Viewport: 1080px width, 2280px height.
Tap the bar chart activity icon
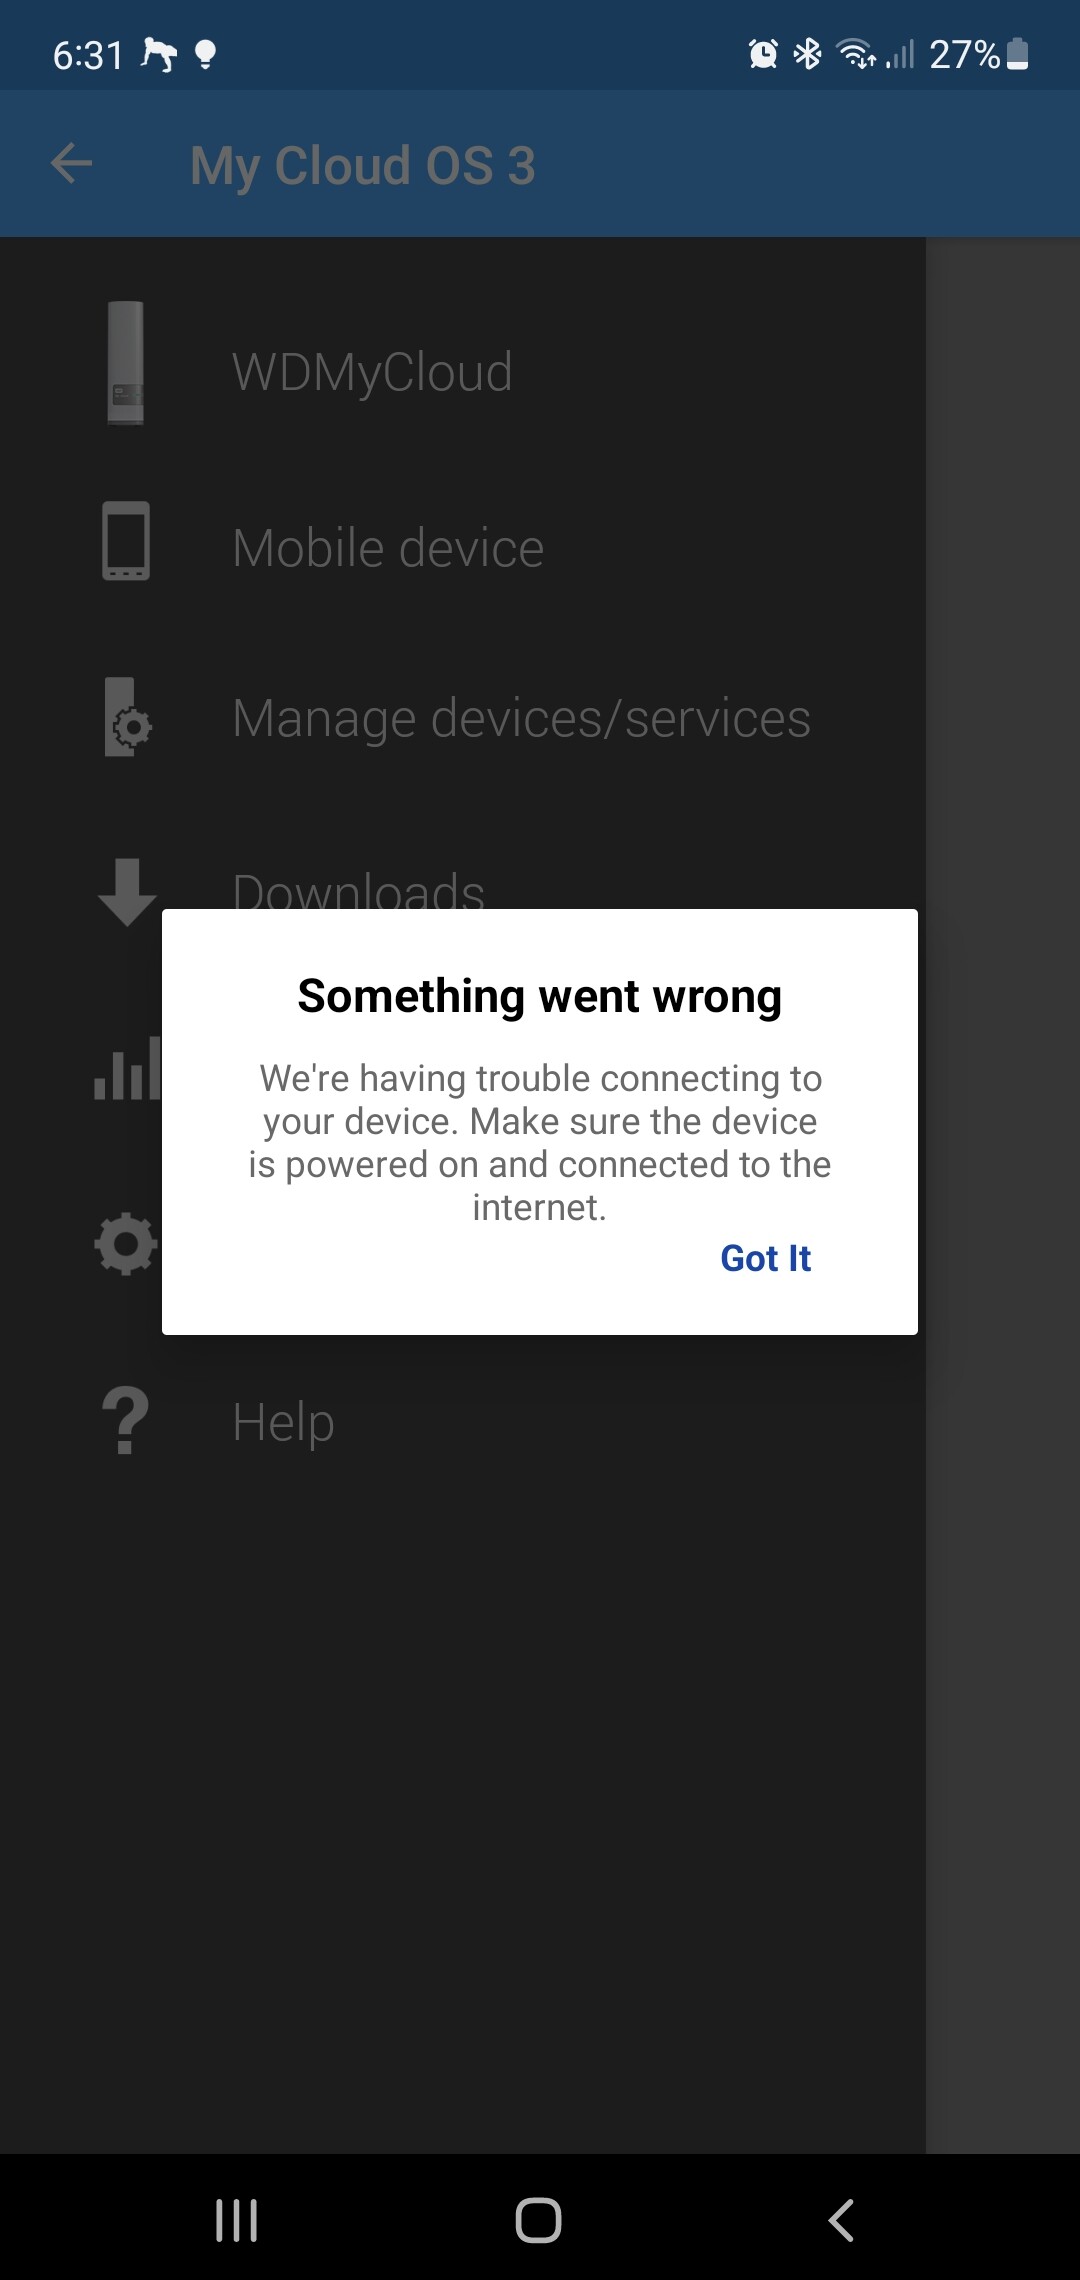(127, 1068)
